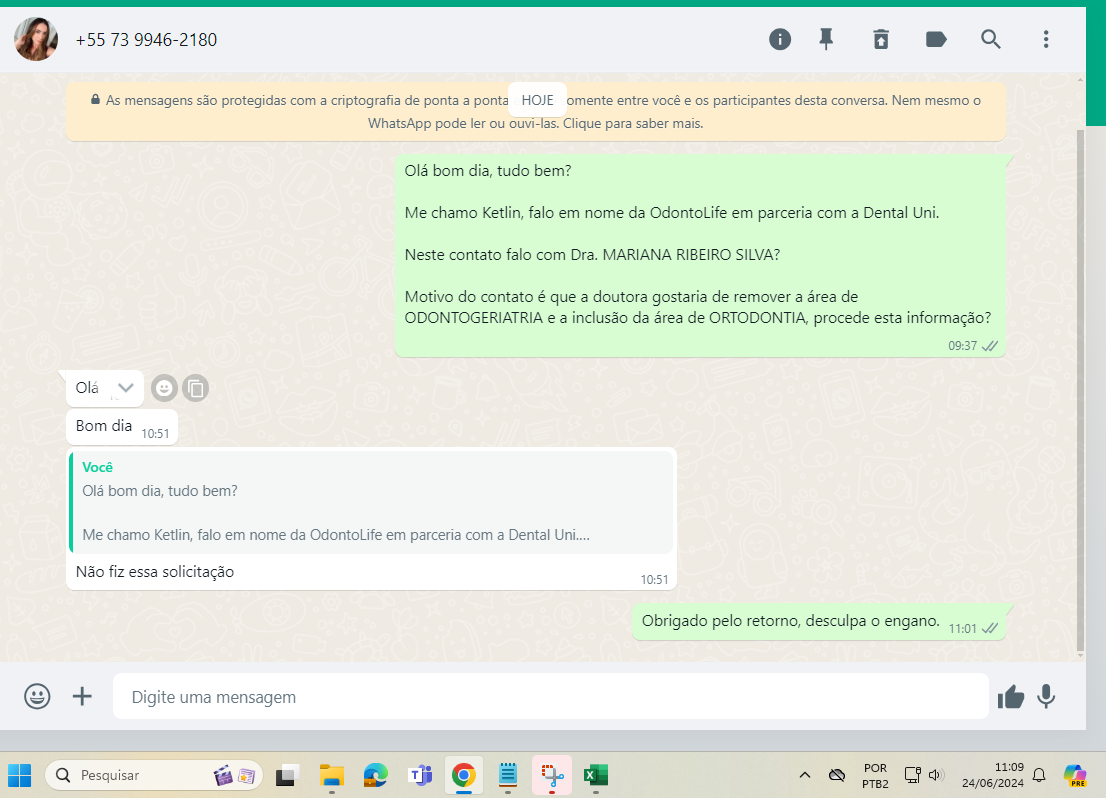Open contact info icon in chat header

(x=779, y=40)
